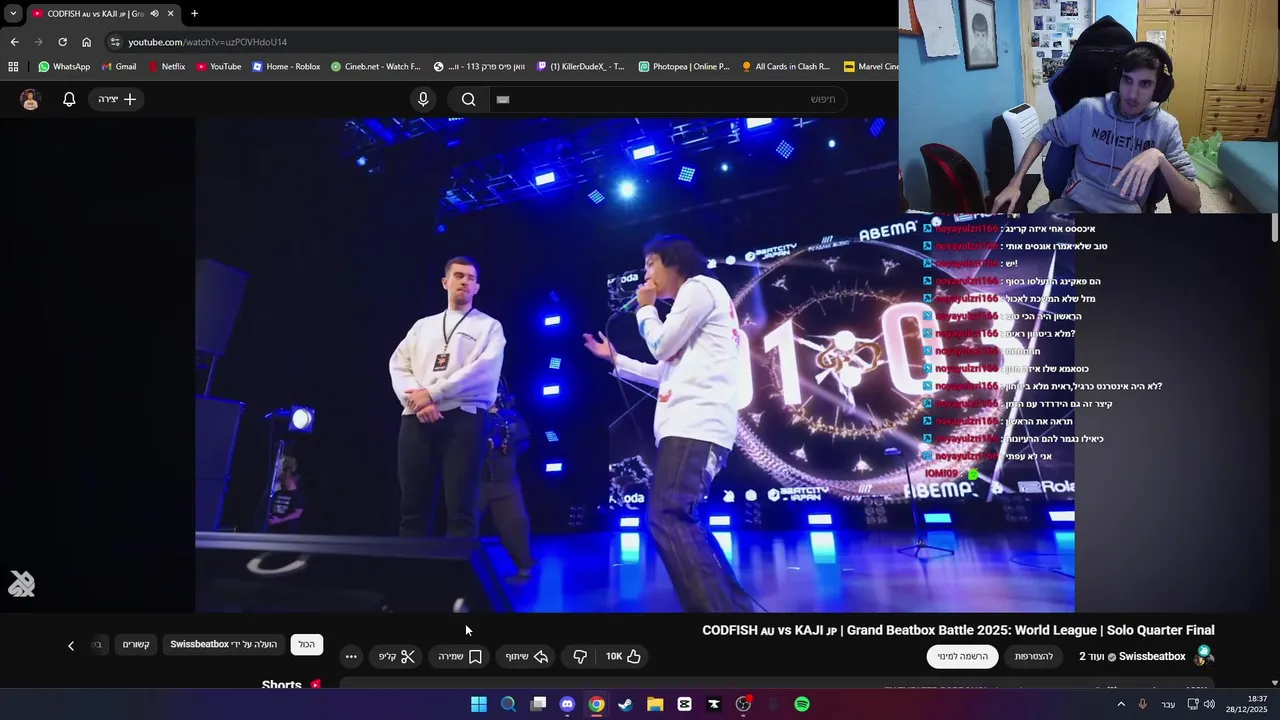Select the הכול filter chip
The height and width of the screenshot is (720, 1280).
click(x=307, y=644)
